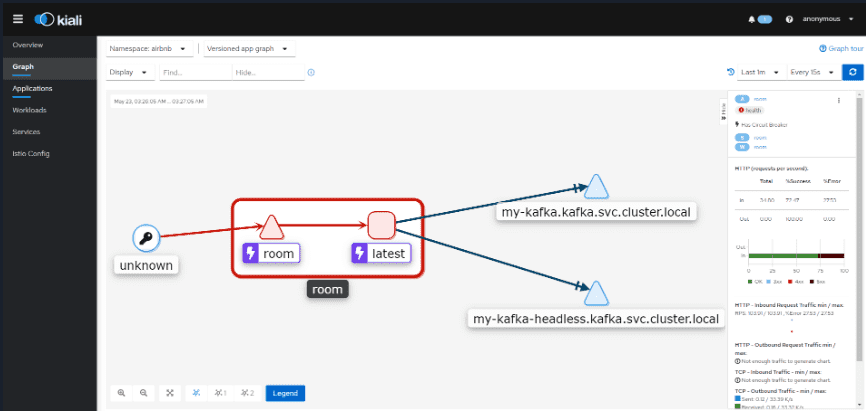Click the unknown node label

(146, 266)
